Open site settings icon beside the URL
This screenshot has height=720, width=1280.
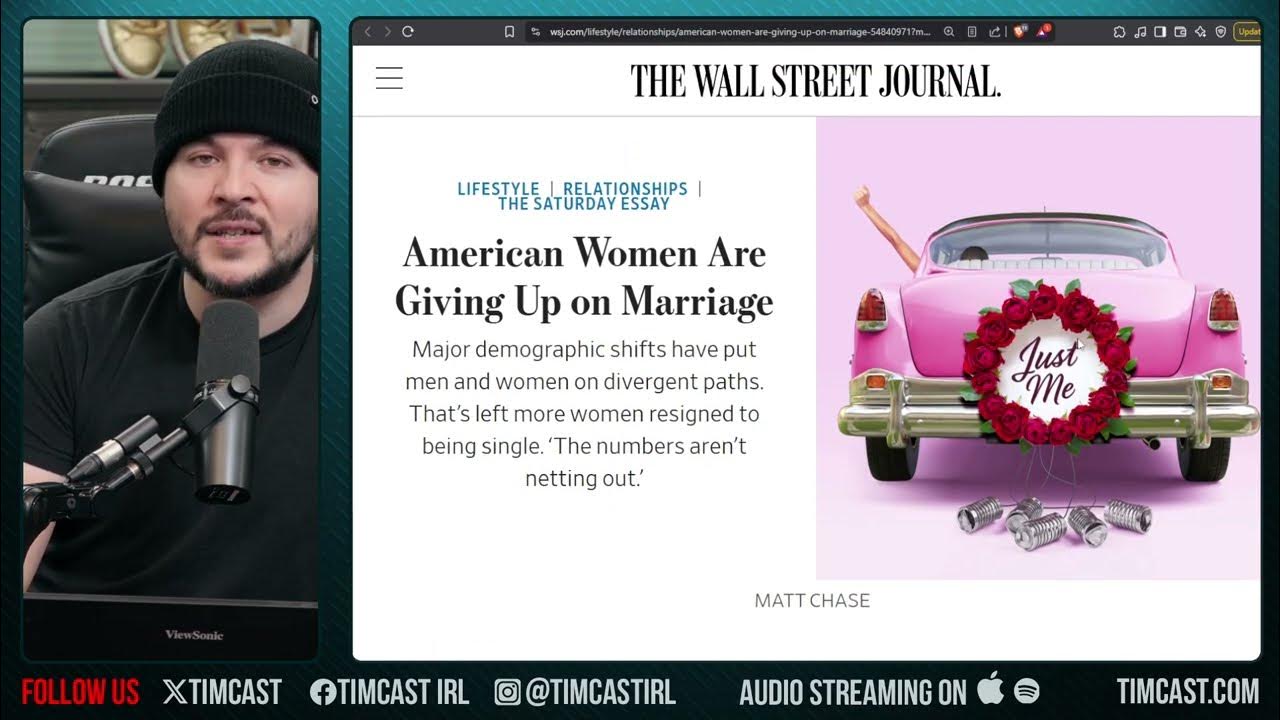click(536, 32)
